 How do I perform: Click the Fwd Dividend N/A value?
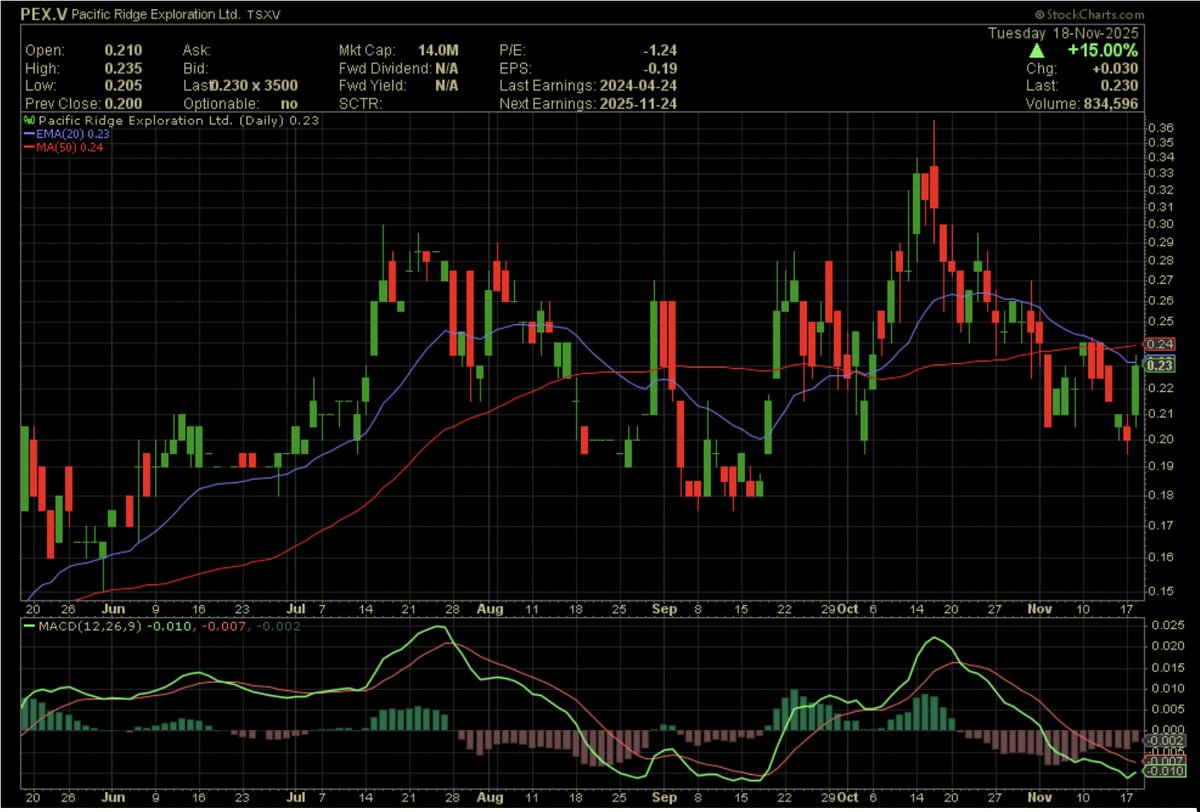click(446, 68)
